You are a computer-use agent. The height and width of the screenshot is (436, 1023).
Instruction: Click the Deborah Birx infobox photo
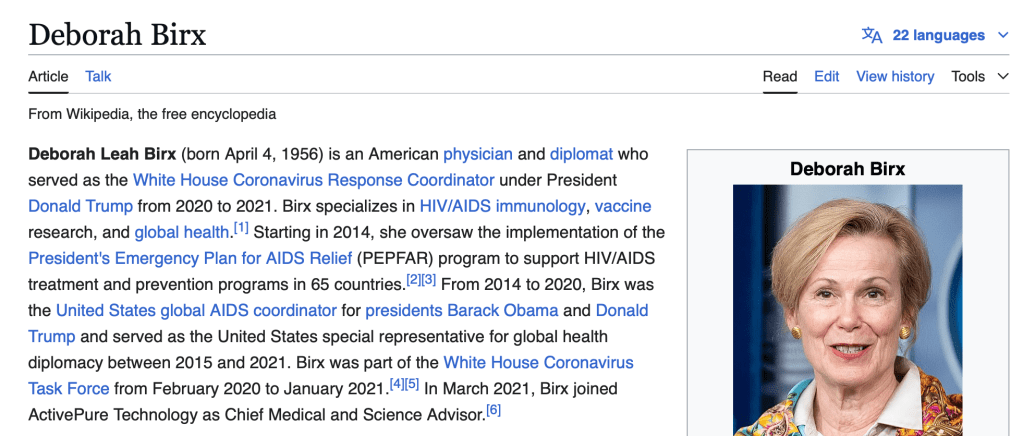point(847,310)
